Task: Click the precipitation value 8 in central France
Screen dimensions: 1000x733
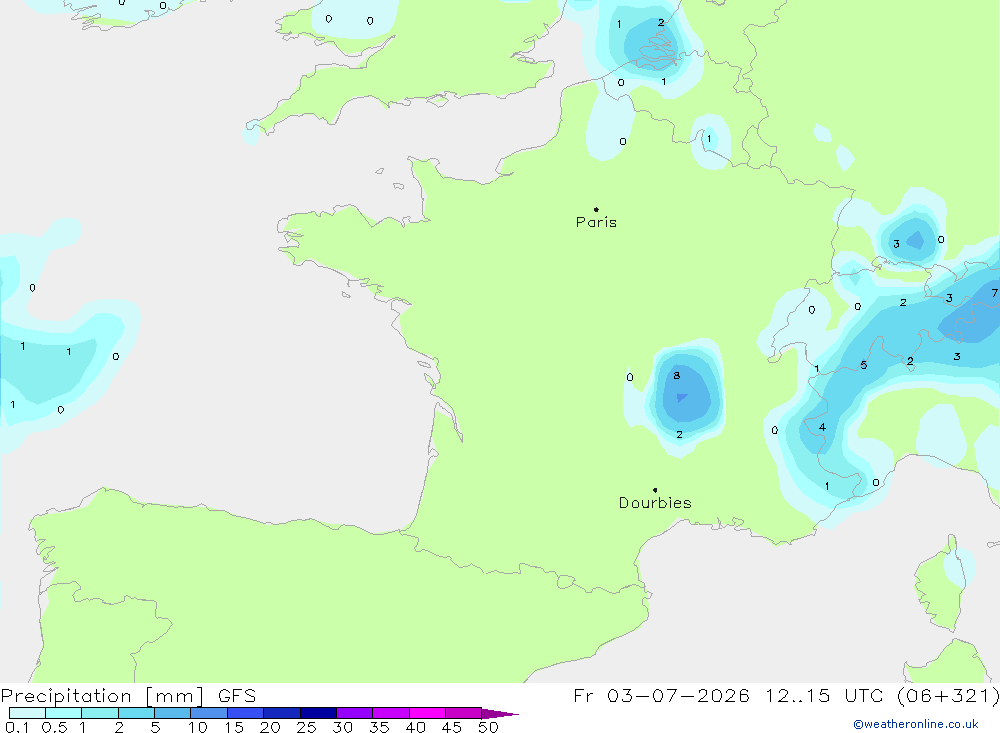Action: (677, 375)
